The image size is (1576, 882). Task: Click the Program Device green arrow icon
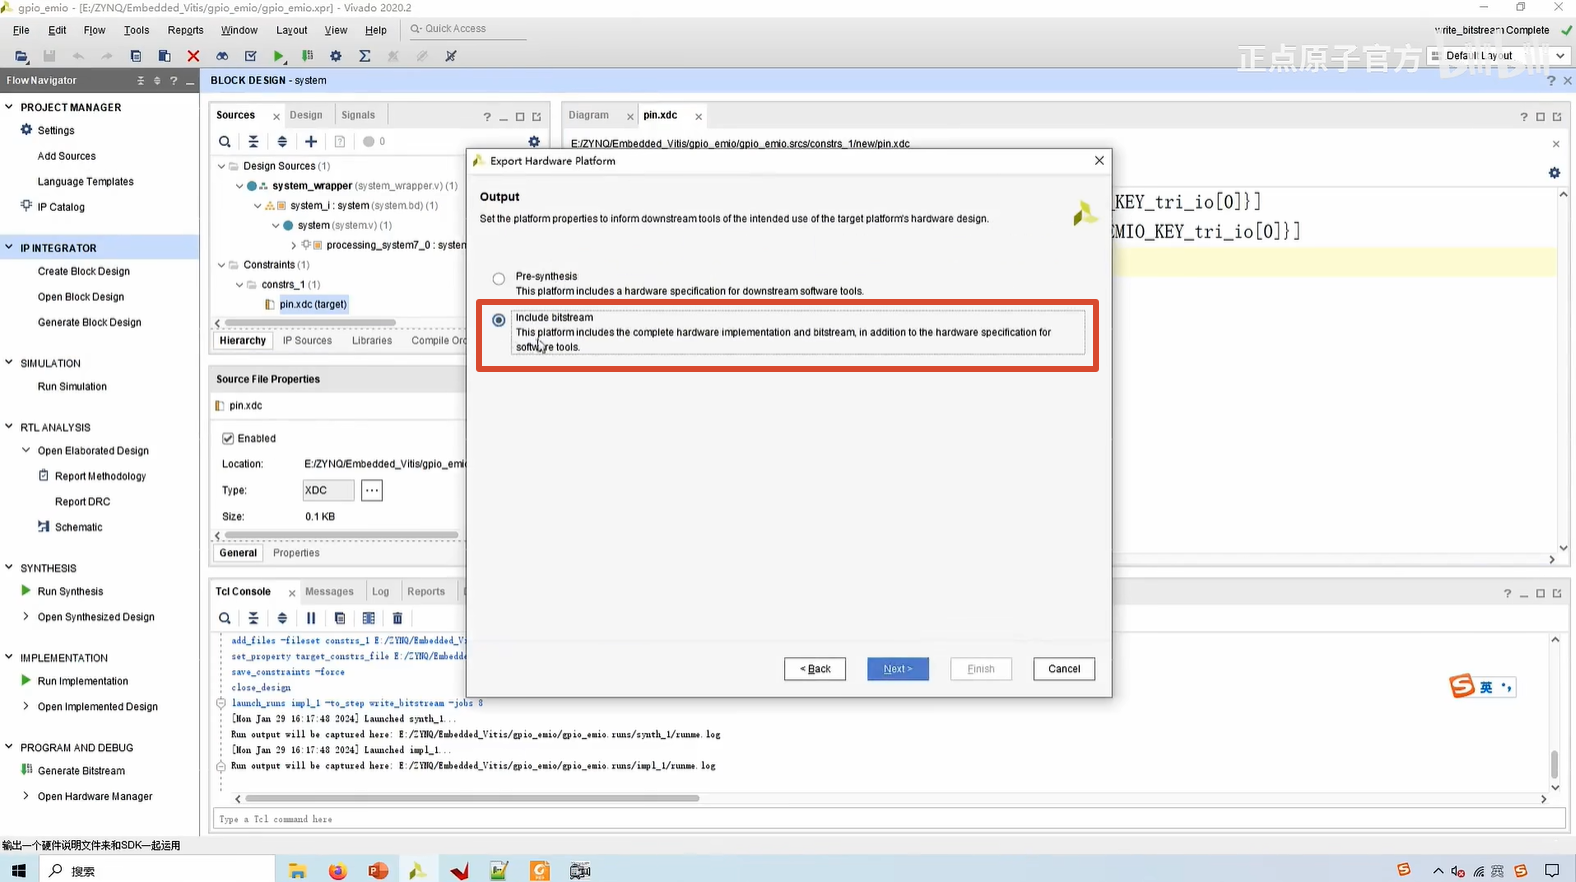(x=307, y=56)
